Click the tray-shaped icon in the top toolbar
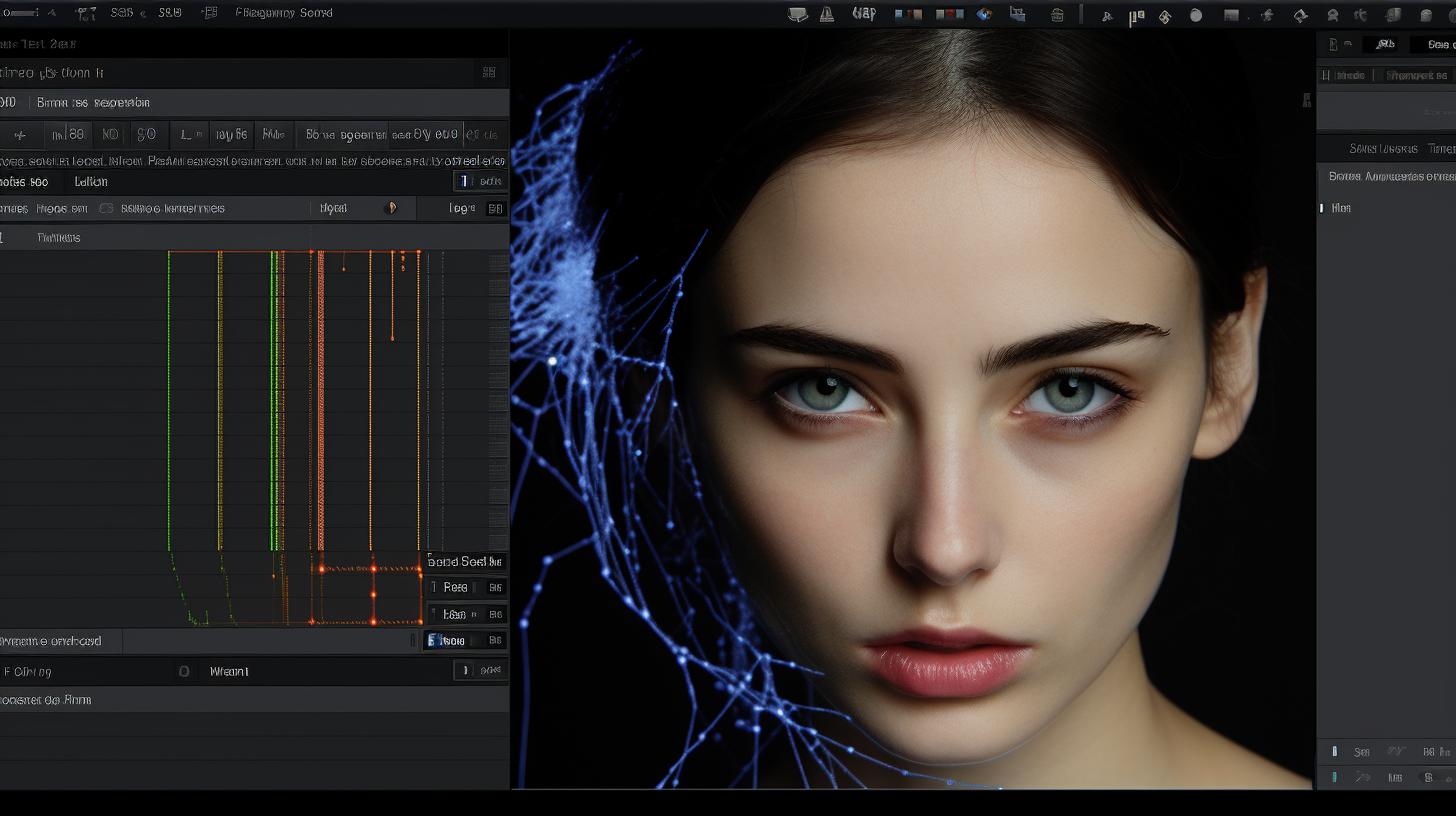This screenshot has height=816, width=1456. [x=798, y=14]
